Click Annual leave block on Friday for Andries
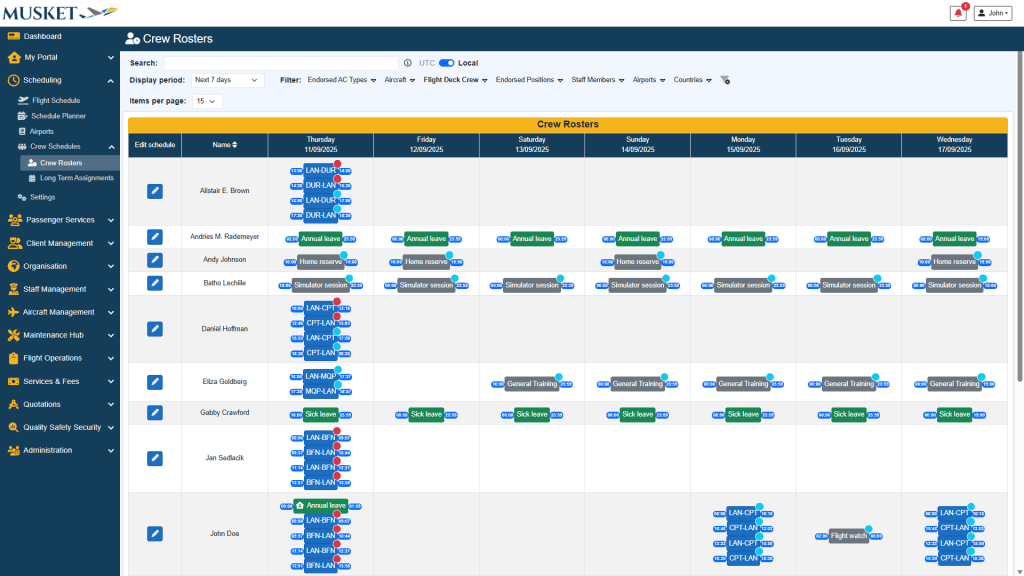The image size is (1024, 576). [x=425, y=239]
